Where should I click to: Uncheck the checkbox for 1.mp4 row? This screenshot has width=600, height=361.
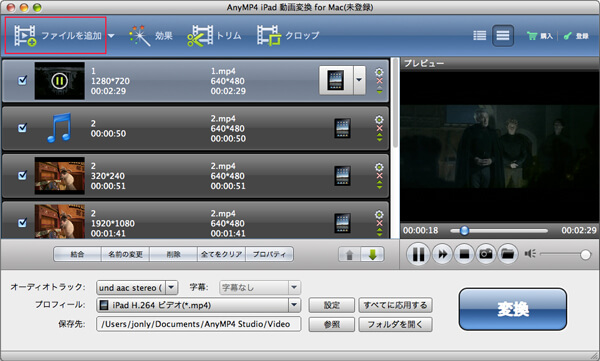point(23,80)
